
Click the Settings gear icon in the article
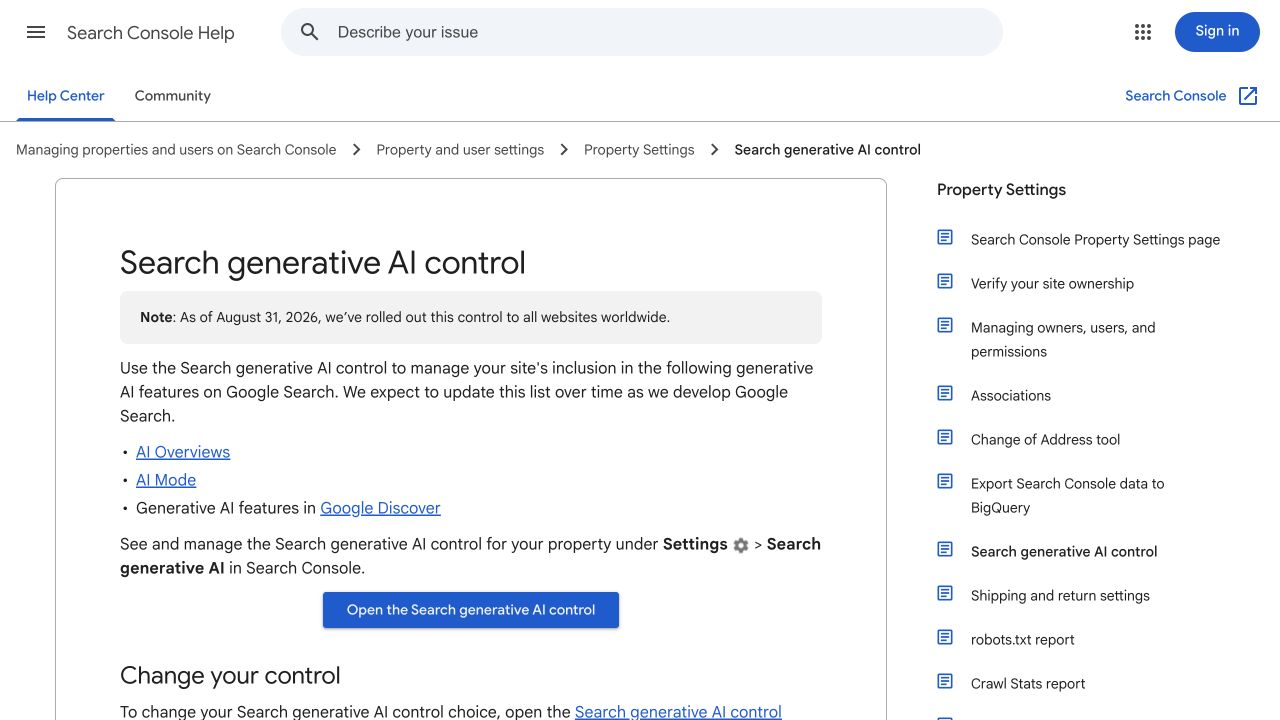[x=741, y=545]
